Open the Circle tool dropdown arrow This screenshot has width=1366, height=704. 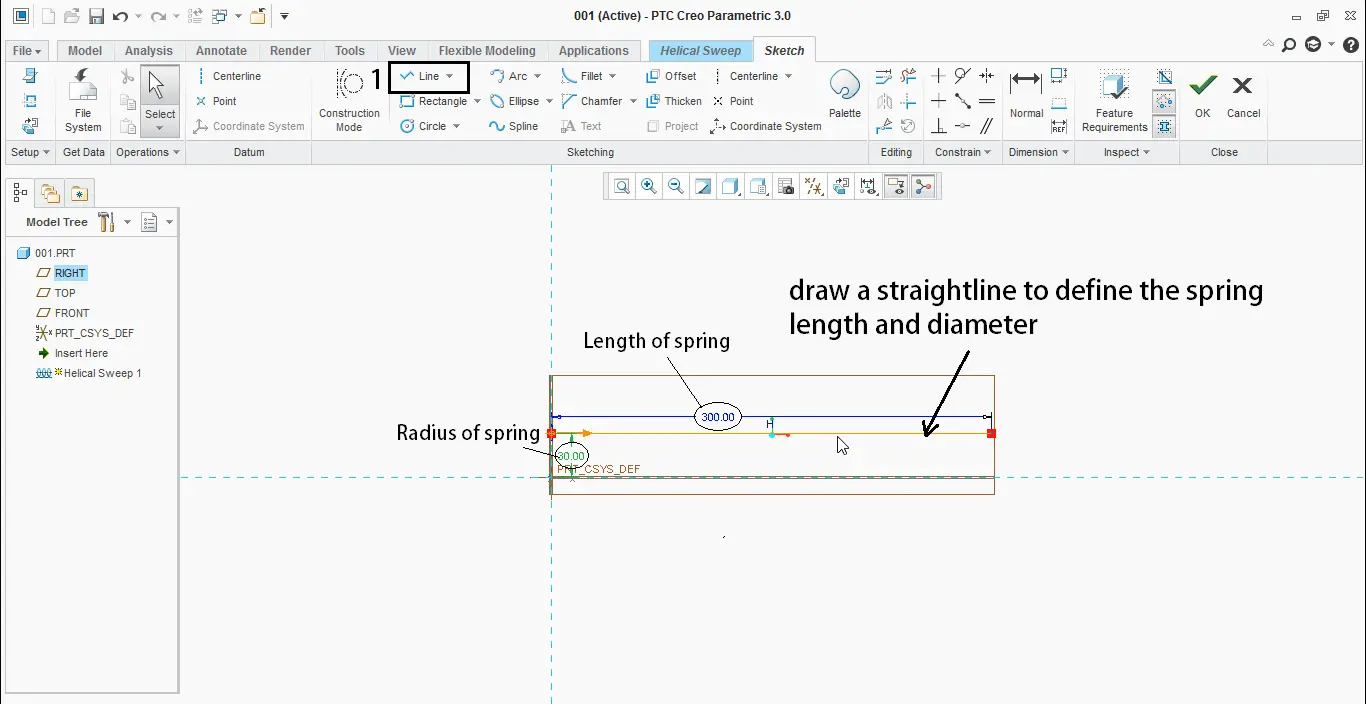457,127
